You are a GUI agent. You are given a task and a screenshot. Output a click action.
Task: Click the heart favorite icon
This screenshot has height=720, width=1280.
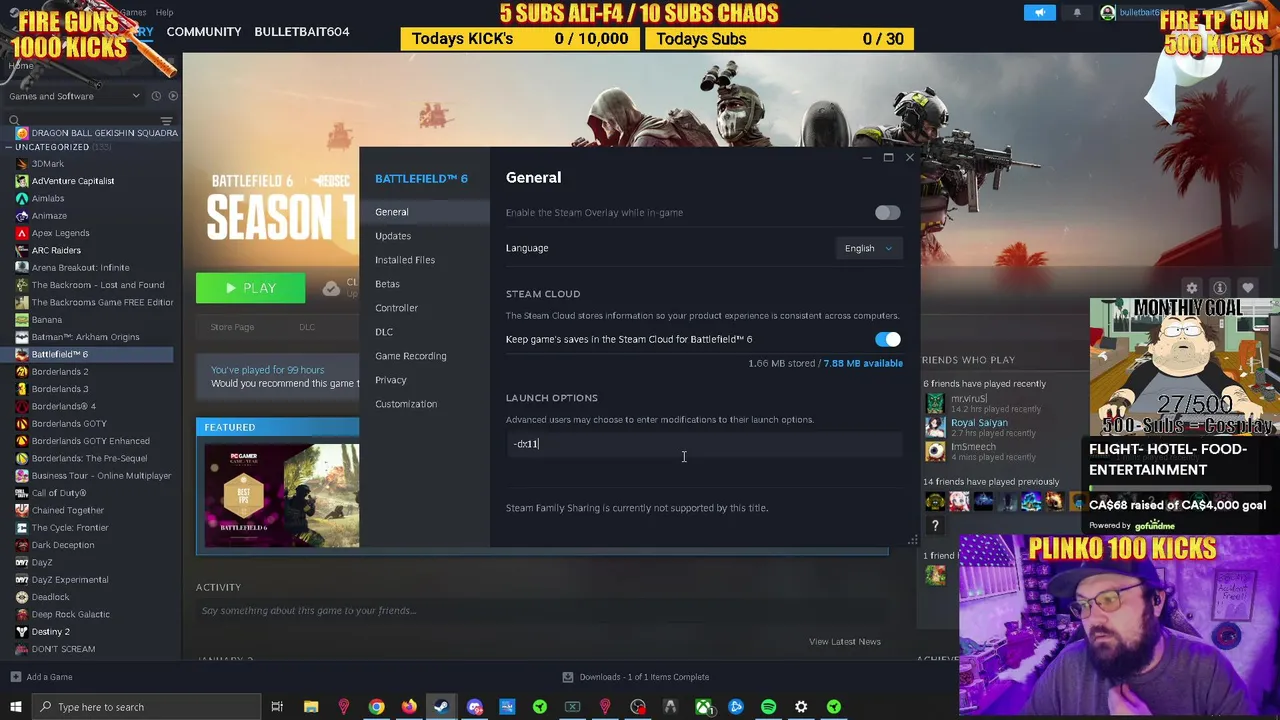[1248, 288]
